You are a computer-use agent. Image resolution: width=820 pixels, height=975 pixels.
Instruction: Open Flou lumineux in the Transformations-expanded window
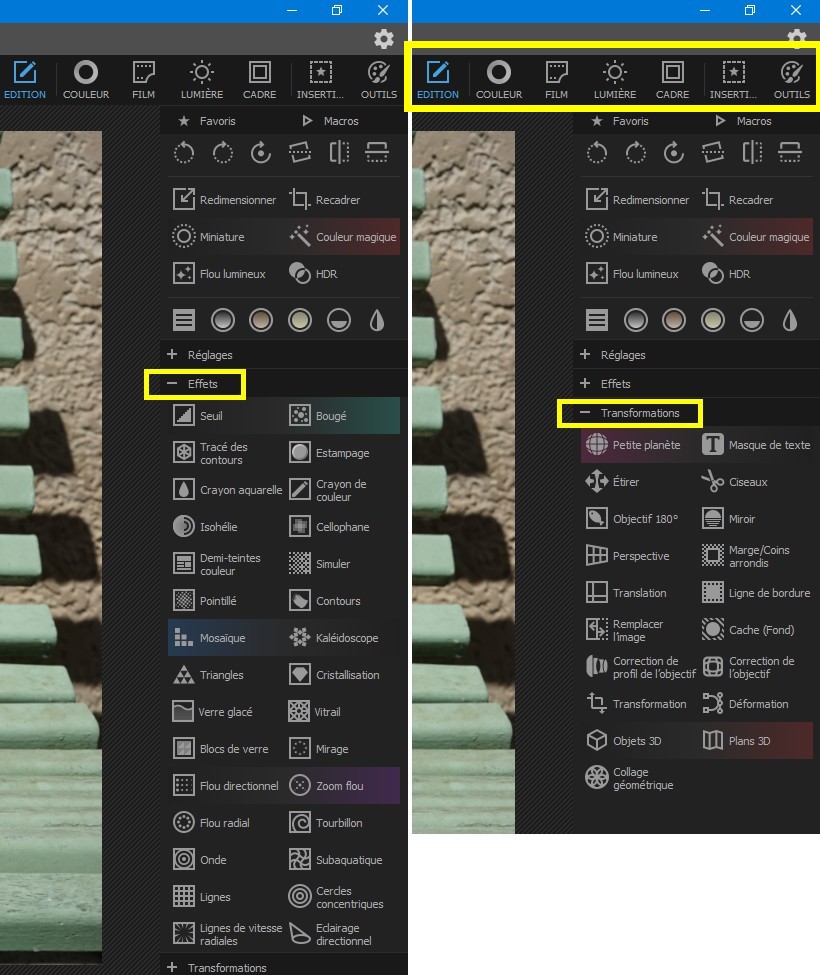[x=632, y=274]
